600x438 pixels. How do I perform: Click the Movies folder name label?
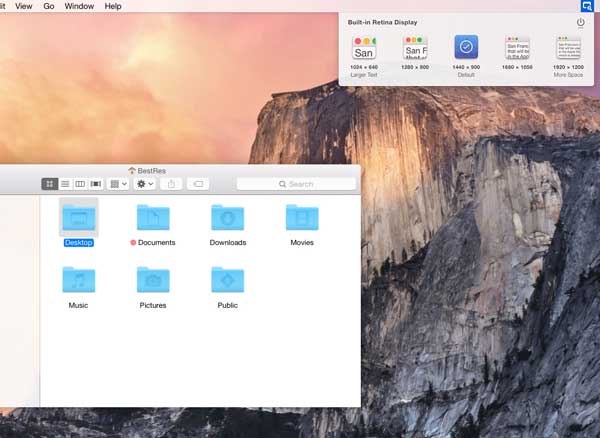302,243
